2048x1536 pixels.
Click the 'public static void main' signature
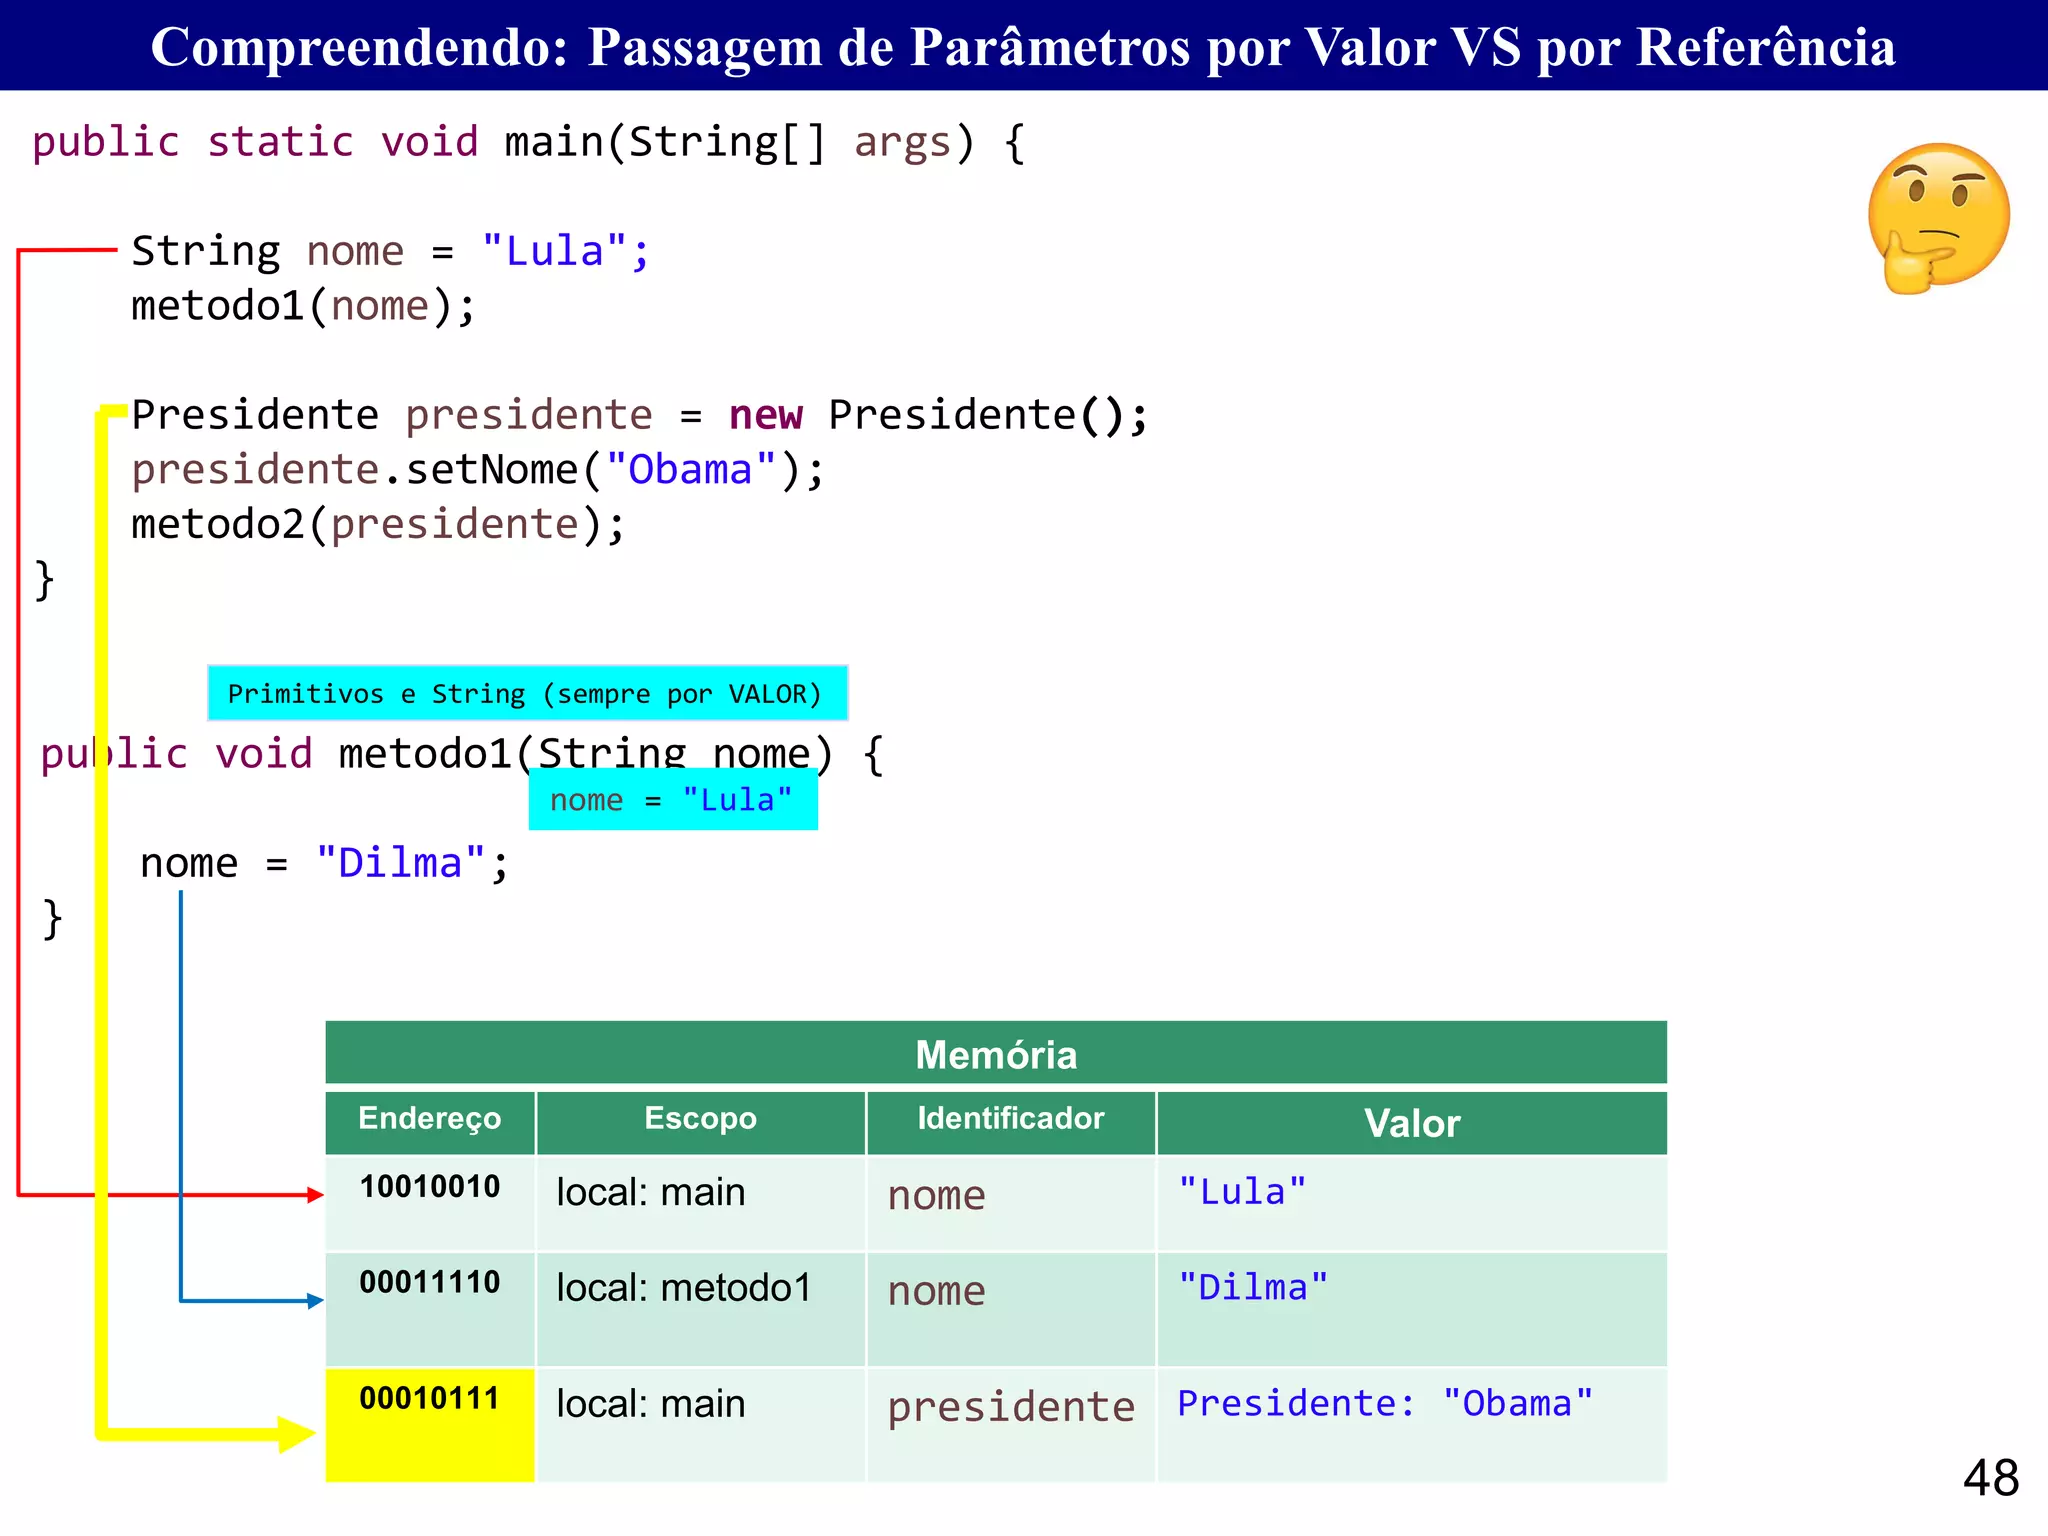(x=529, y=142)
